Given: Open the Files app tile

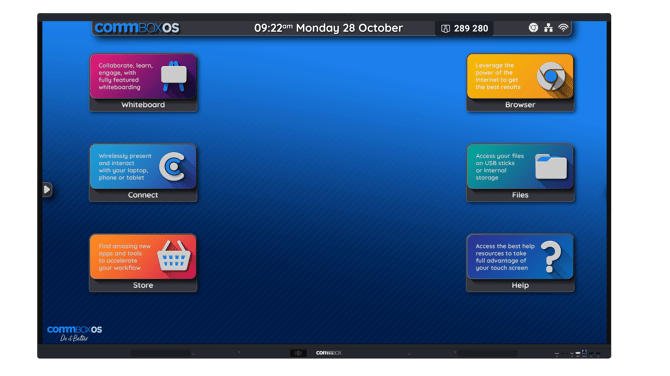Looking at the screenshot, I should 520,173.
